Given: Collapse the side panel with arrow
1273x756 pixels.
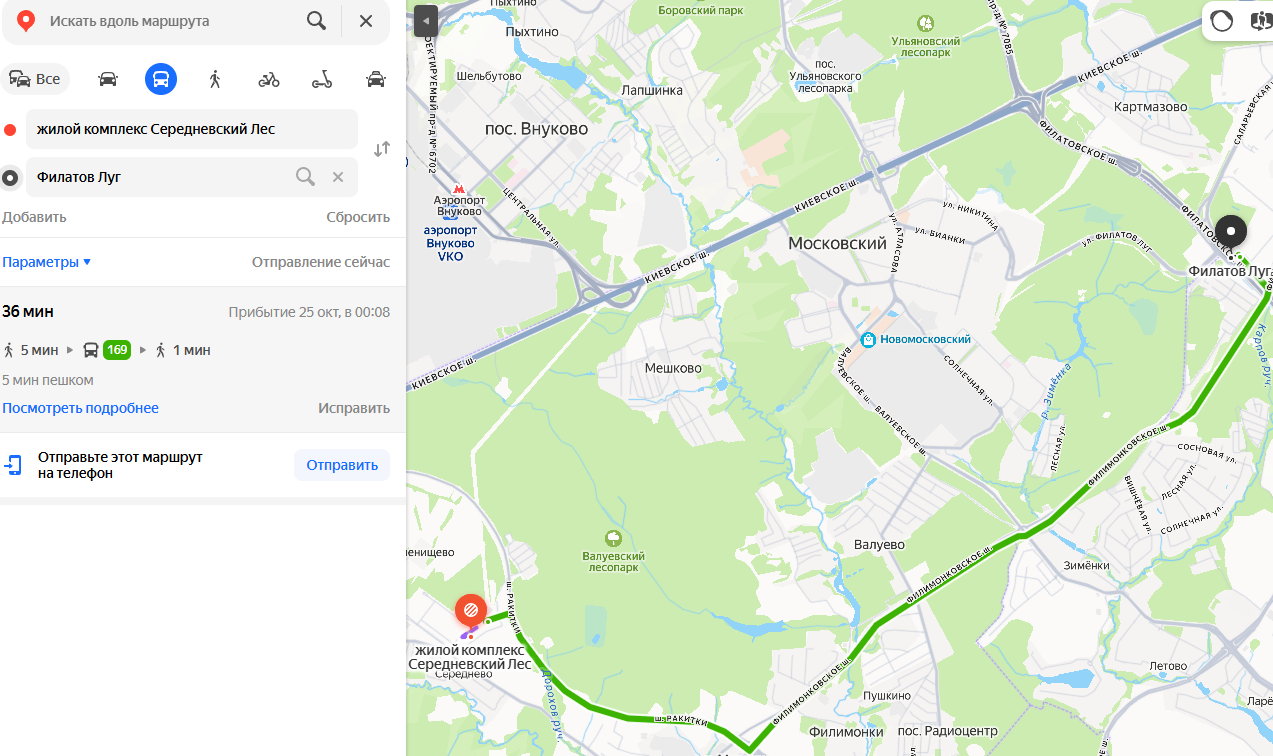Looking at the screenshot, I should pyautogui.click(x=426, y=21).
